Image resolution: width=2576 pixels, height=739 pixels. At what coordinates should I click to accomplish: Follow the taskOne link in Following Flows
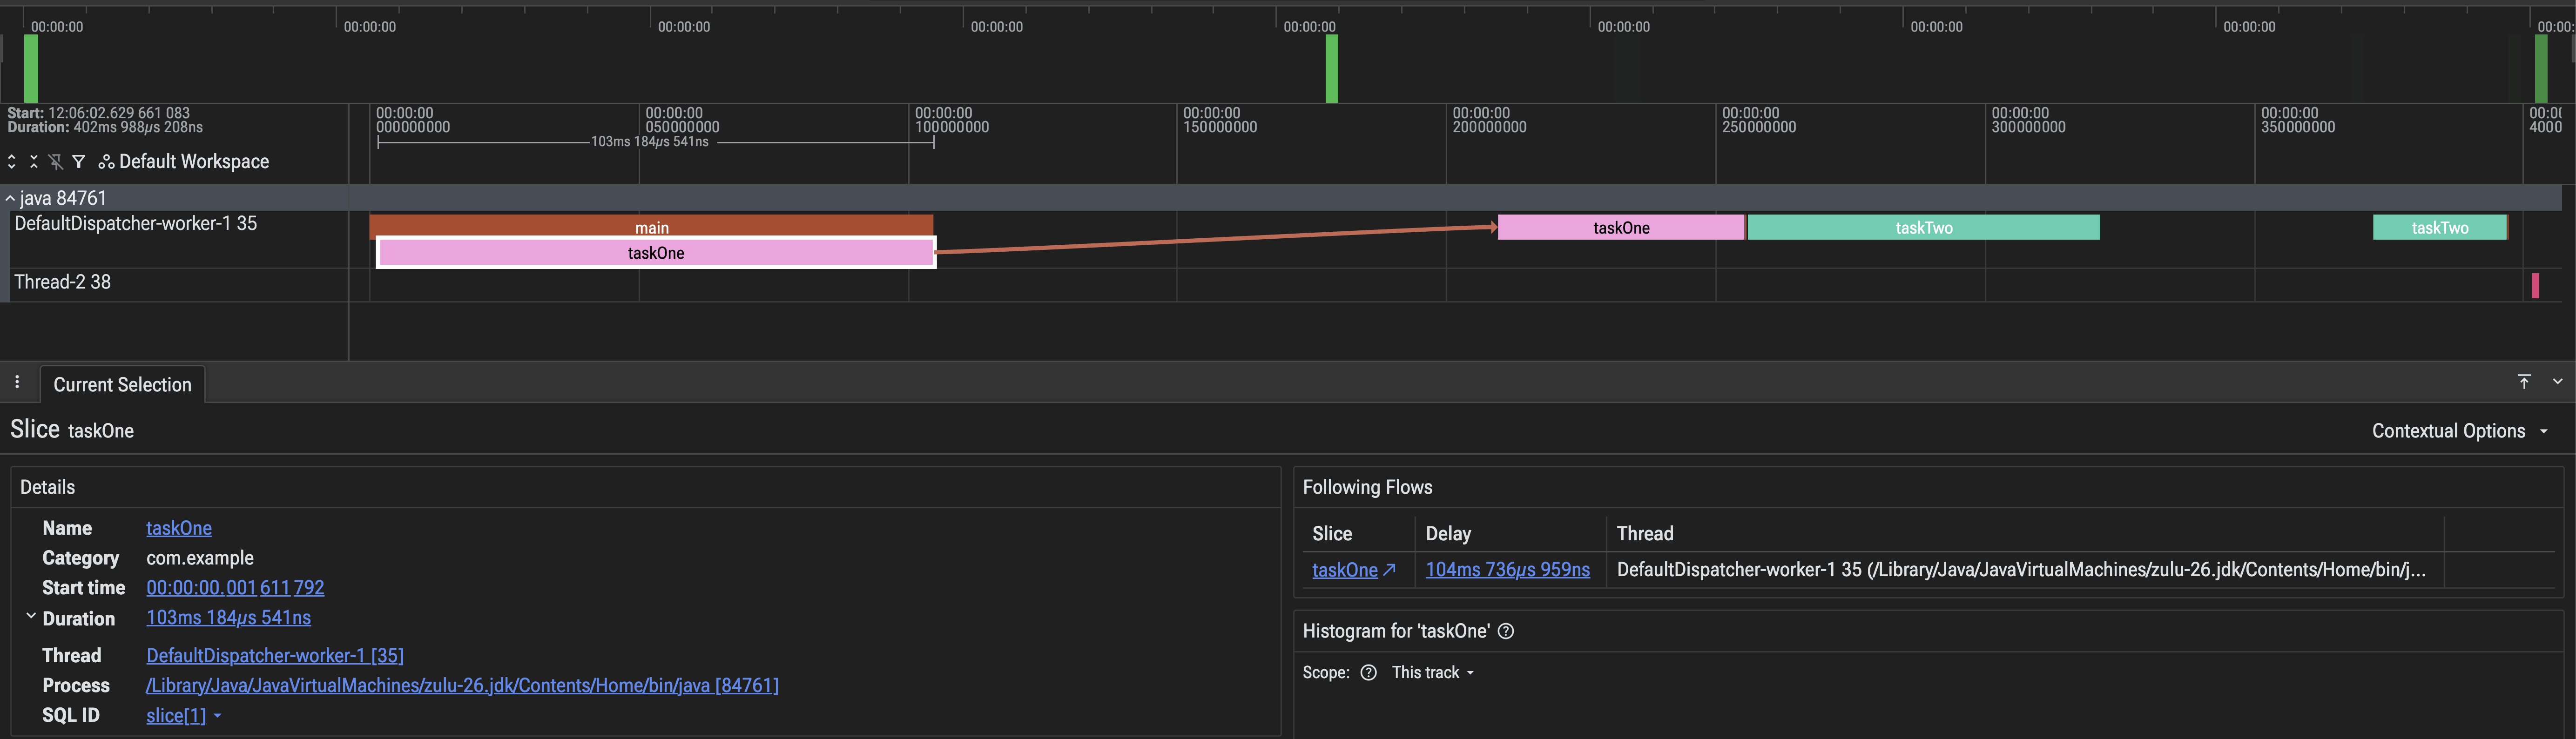coord(1353,570)
